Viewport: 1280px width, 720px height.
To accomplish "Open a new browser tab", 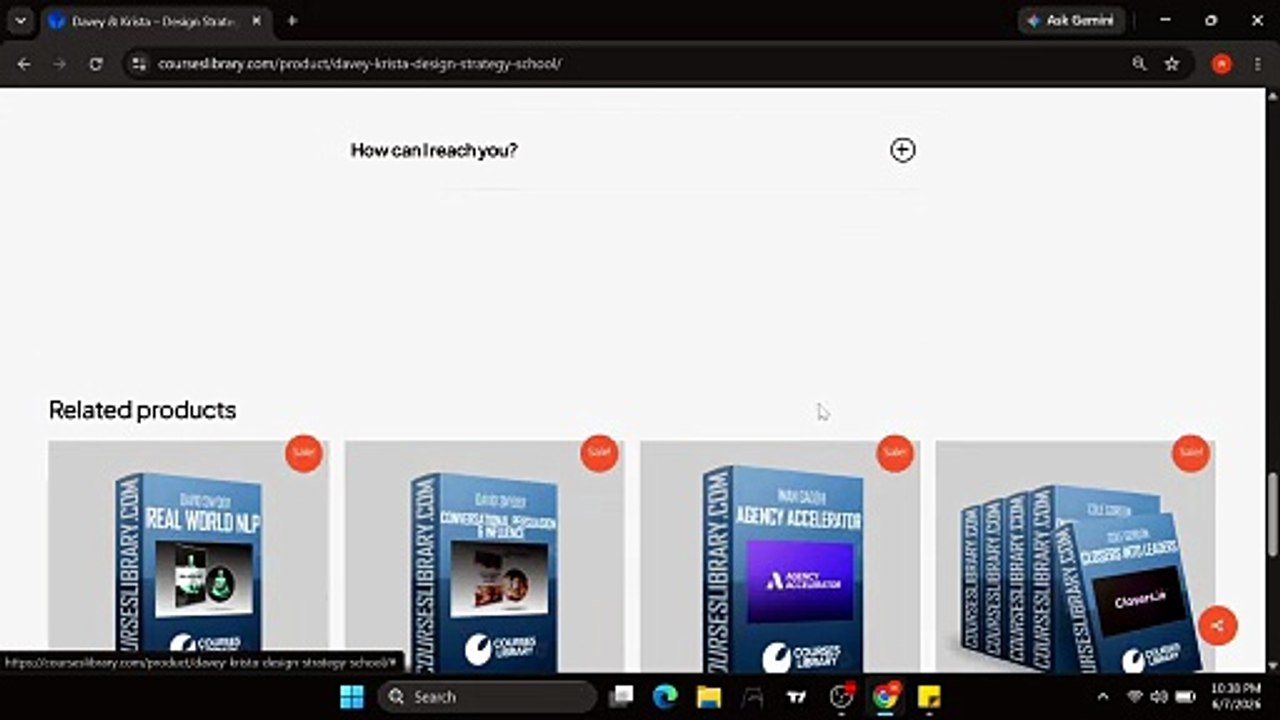I will (x=292, y=21).
